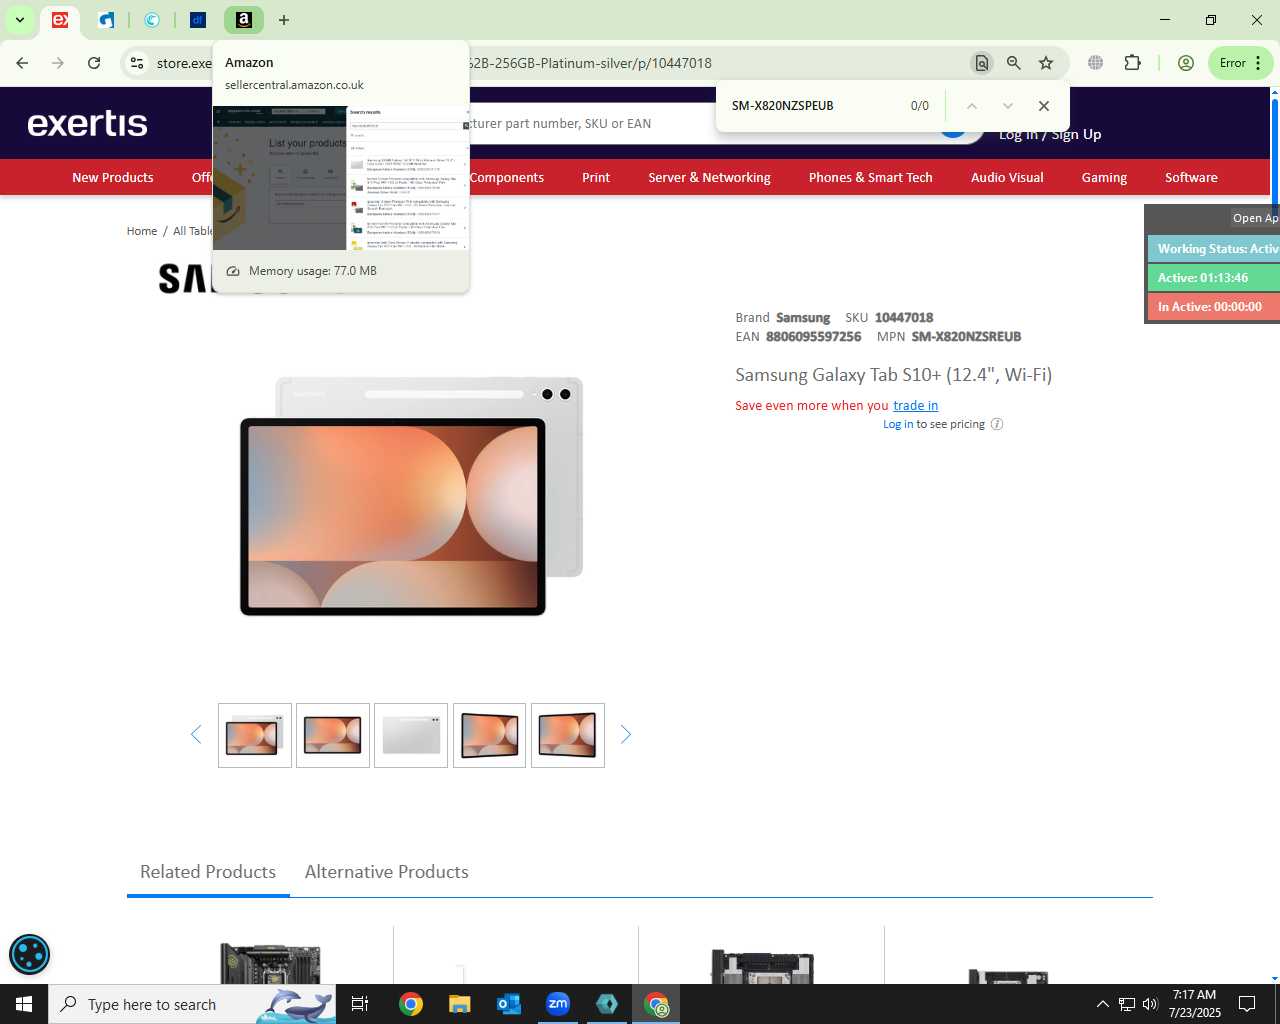
Task: Open the volume control in system tray
Action: coord(1150,1004)
